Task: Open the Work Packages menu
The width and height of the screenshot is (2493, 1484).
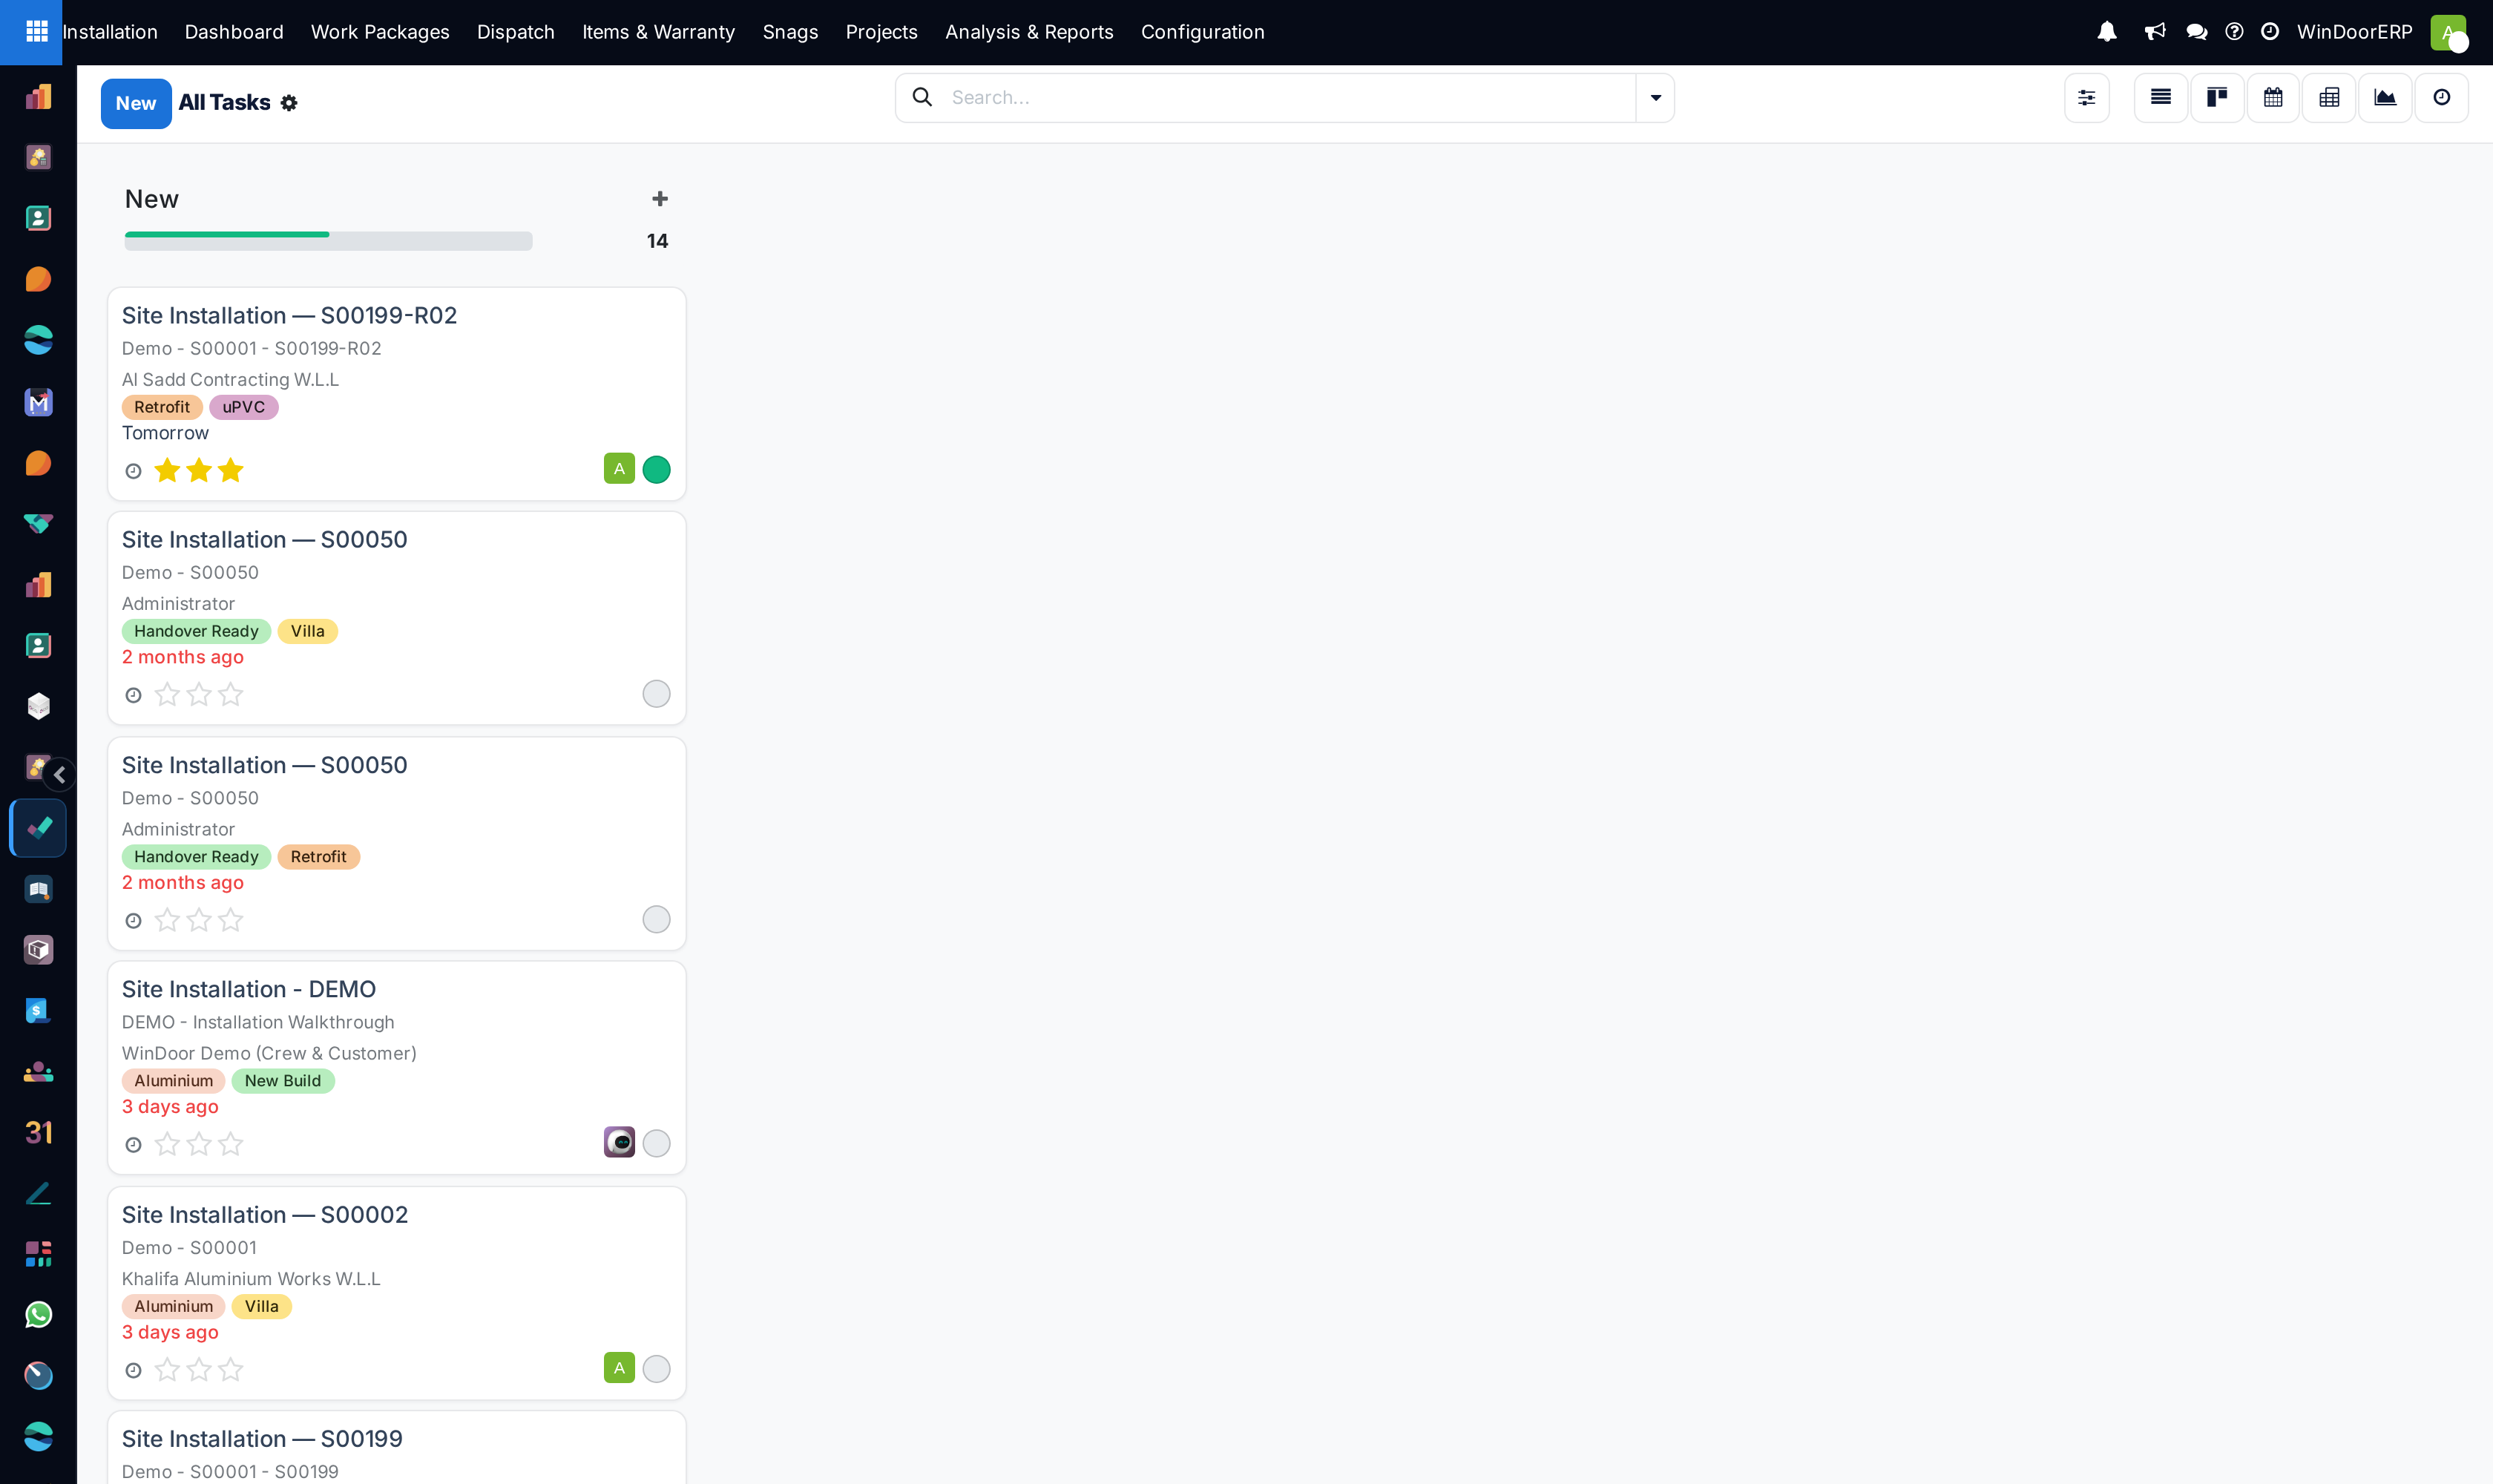Action: [x=380, y=32]
